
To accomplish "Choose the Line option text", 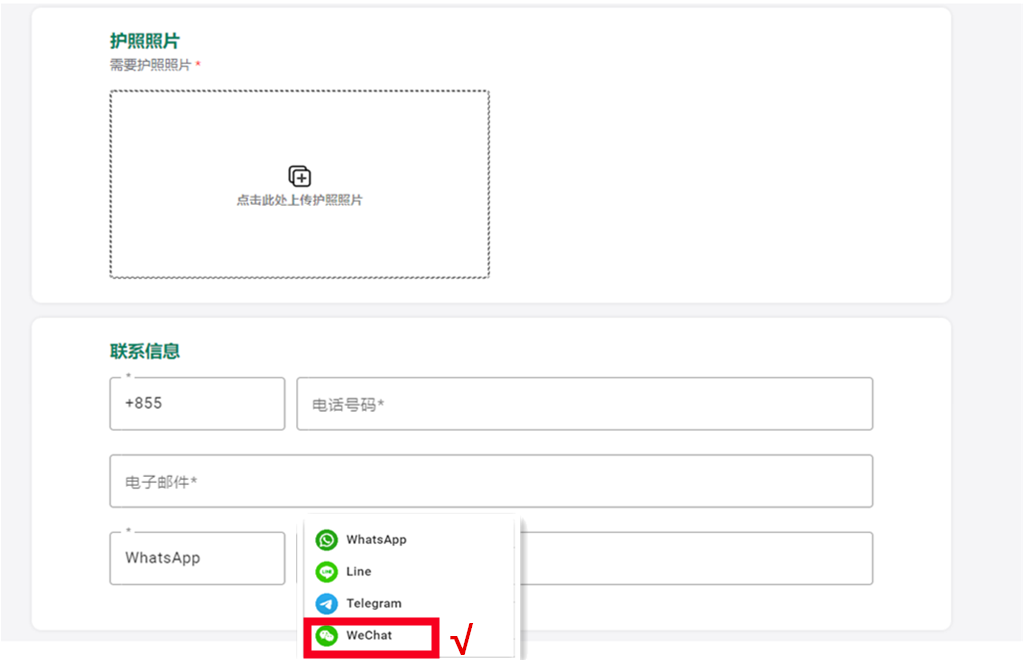I will 358,572.
